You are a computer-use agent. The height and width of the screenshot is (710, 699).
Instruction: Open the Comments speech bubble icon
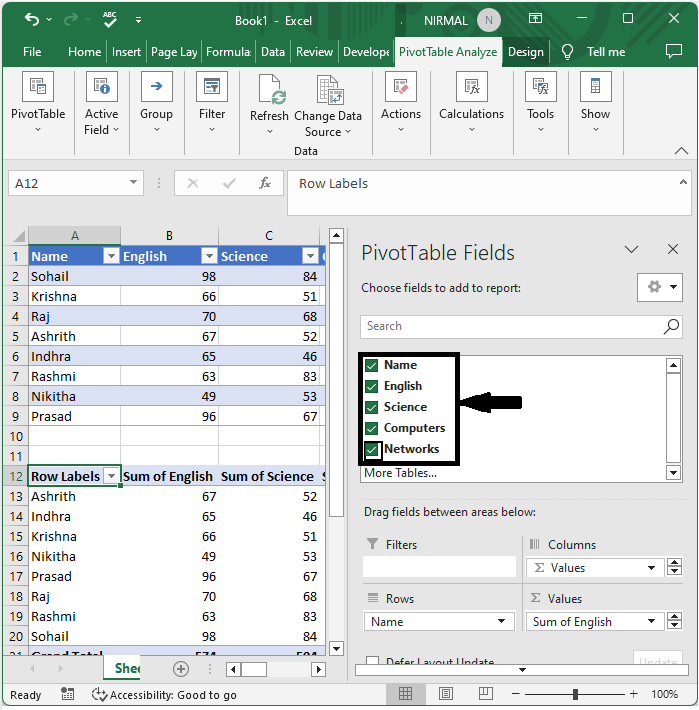(x=674, y=51)
